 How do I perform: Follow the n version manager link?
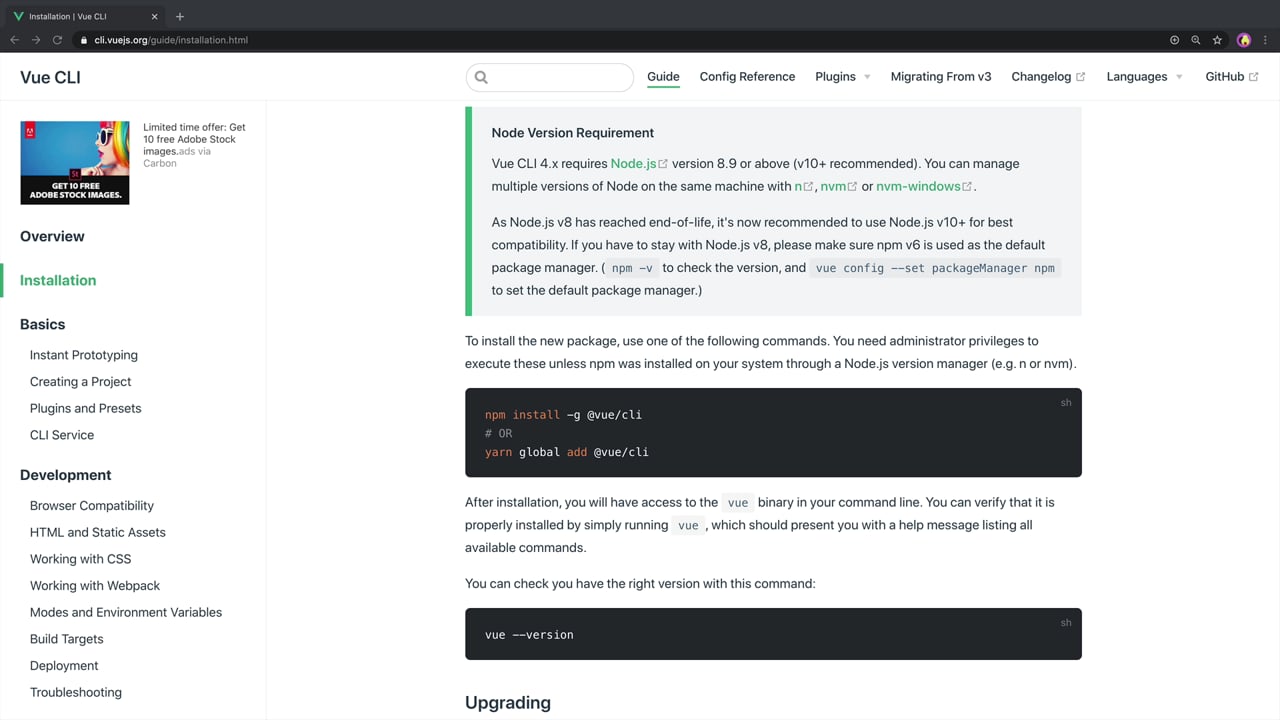pyautogui.click(x=798, y=186)
